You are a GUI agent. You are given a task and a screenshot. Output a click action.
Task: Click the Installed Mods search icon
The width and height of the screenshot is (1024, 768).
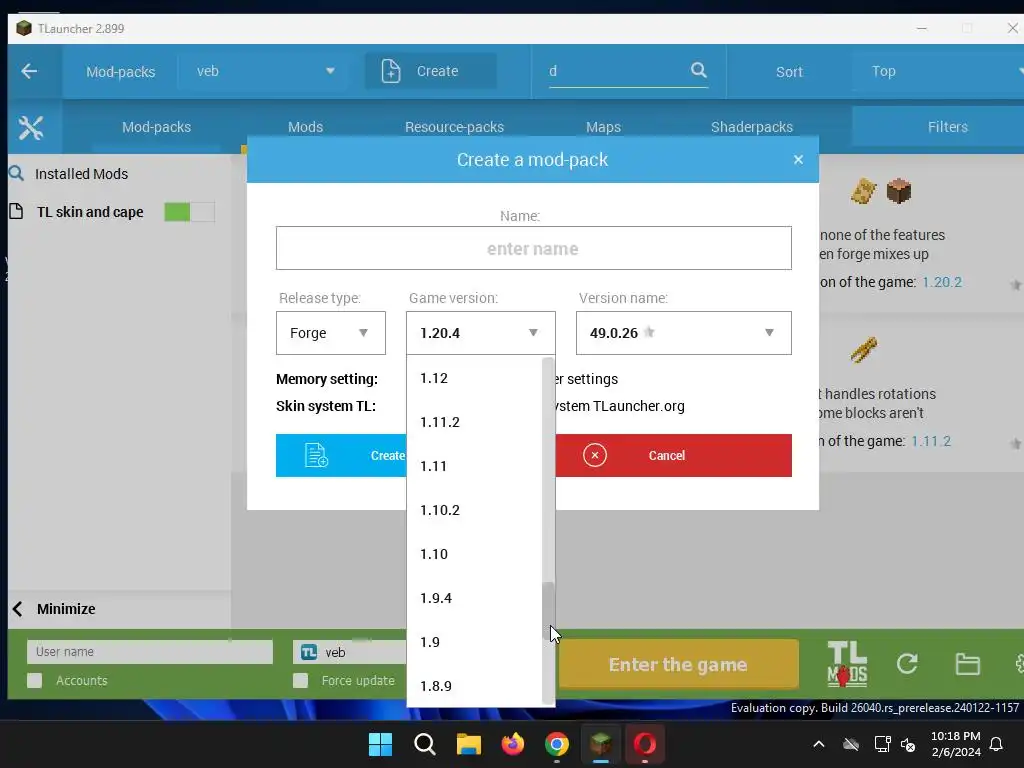[16, 173]
